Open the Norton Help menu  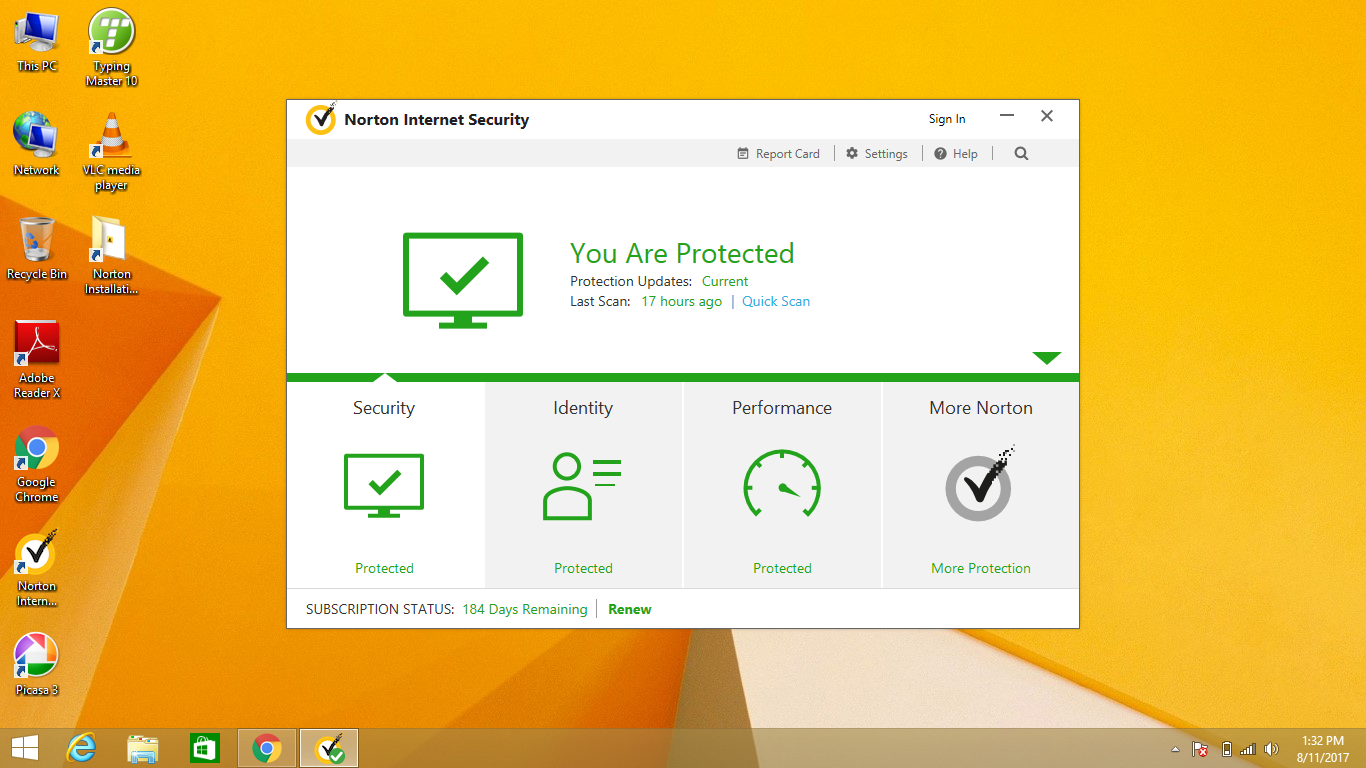pos(956,154)
